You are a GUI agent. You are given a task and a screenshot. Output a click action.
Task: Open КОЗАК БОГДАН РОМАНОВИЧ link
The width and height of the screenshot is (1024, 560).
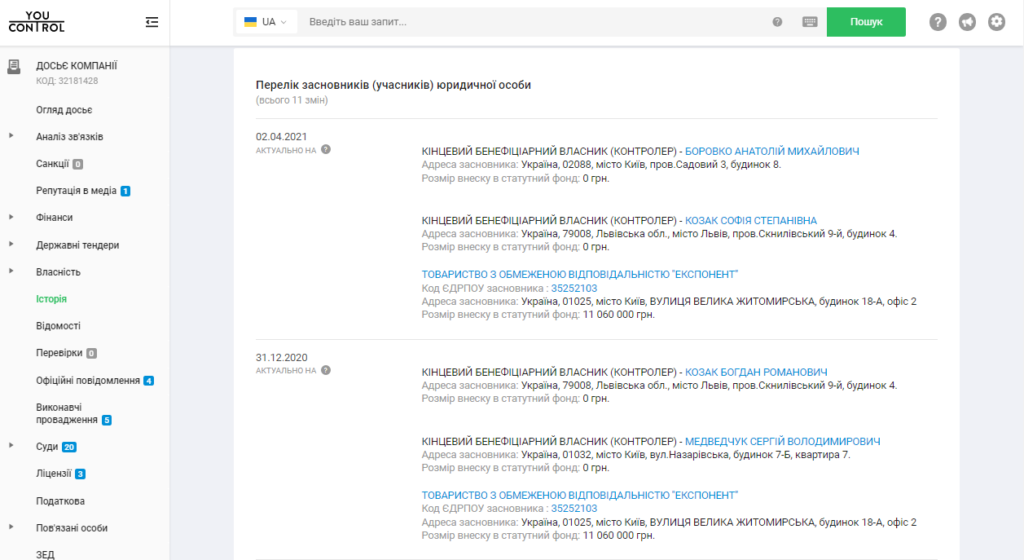point(756,372)
